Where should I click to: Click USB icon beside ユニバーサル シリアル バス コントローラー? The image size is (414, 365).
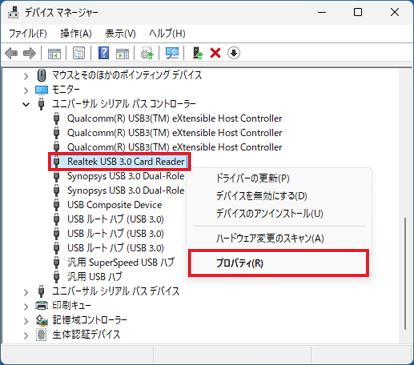[x=41, y=104]
